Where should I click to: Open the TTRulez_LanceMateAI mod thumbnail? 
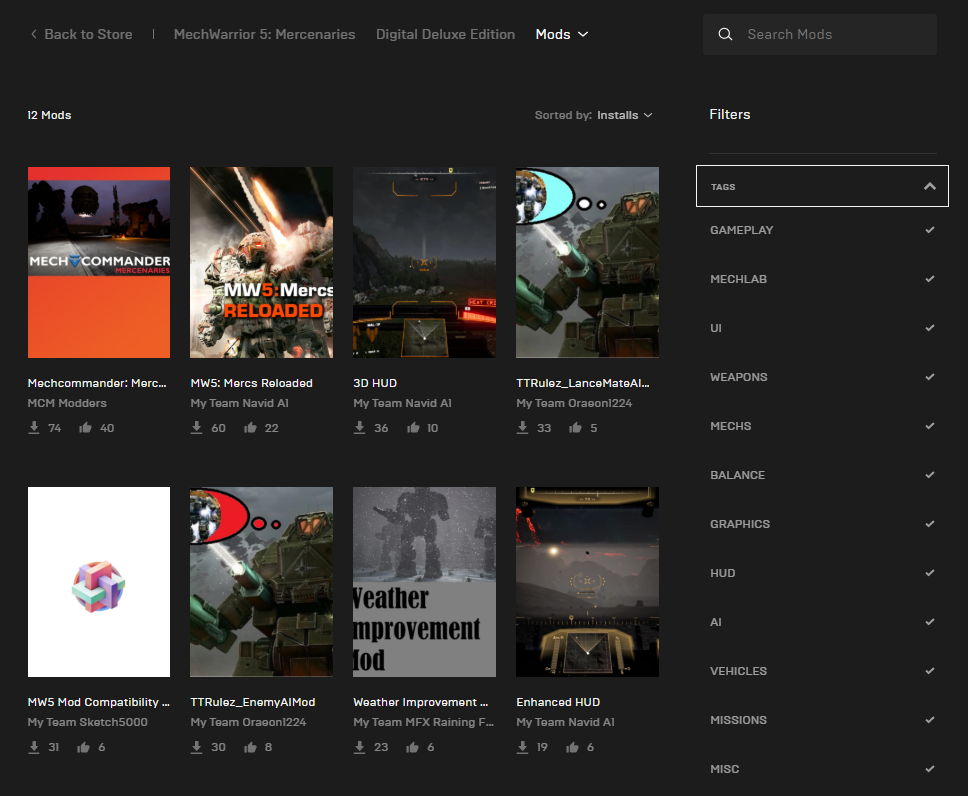587,262
